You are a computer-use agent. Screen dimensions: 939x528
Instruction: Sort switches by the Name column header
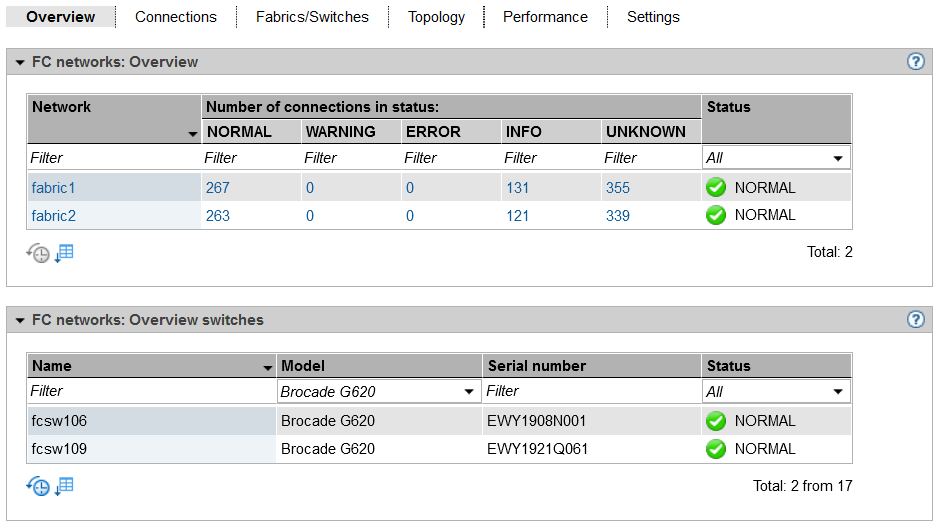pyautogui.click(x=150, y=366)
